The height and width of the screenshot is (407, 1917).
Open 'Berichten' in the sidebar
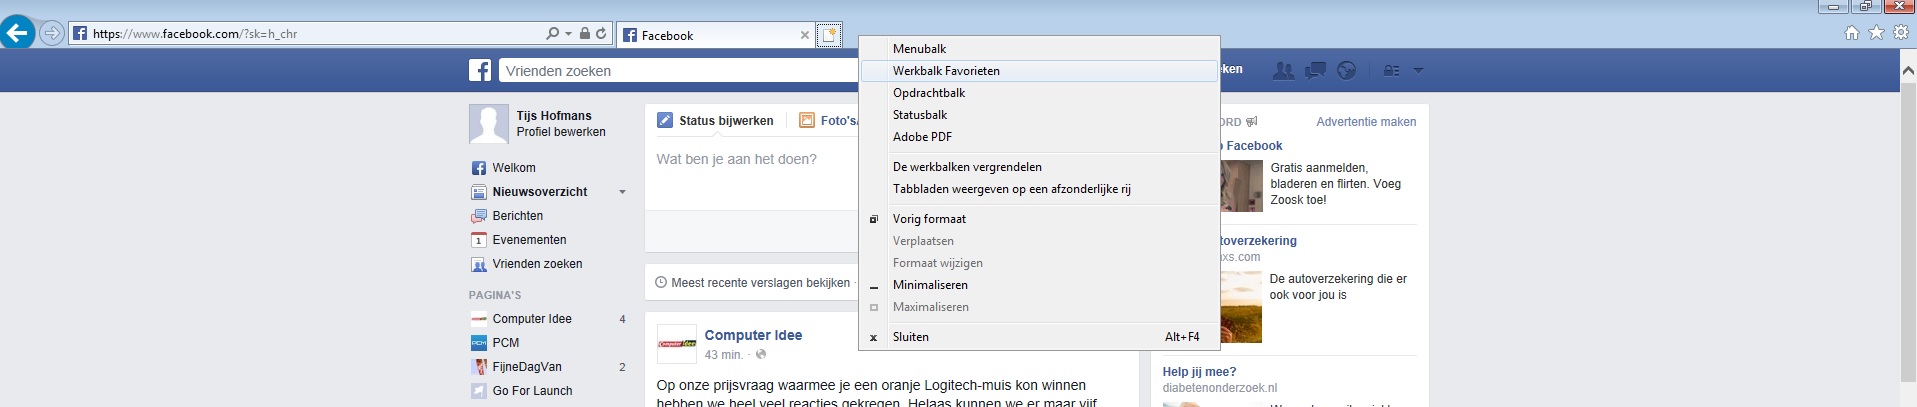(517, 216)
